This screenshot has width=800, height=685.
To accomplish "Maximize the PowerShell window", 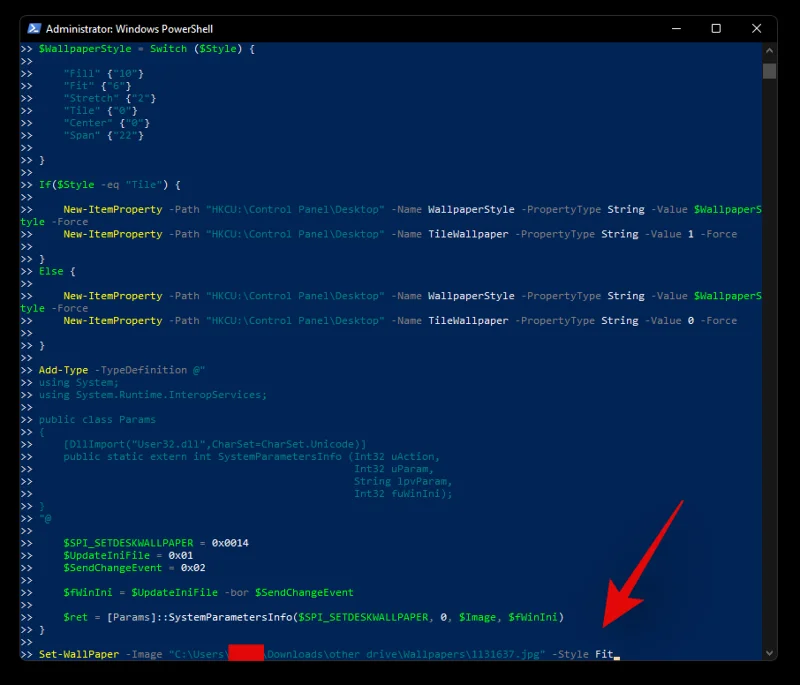I will tap(716, 29).
